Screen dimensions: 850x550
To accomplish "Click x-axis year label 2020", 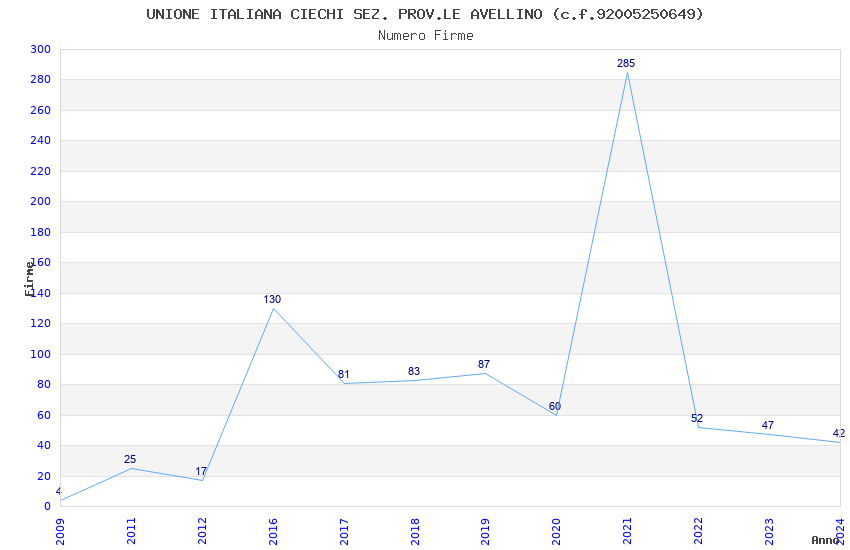I will (x=557, y=532).
